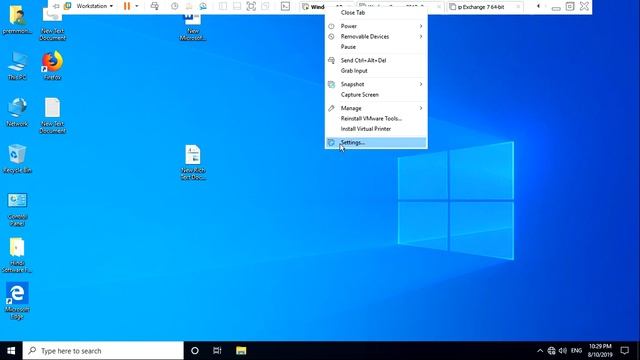Viewport: 640px width, 360px height.
Task: Click Install Virtual Printer menu entry
Action: (376, 129)
